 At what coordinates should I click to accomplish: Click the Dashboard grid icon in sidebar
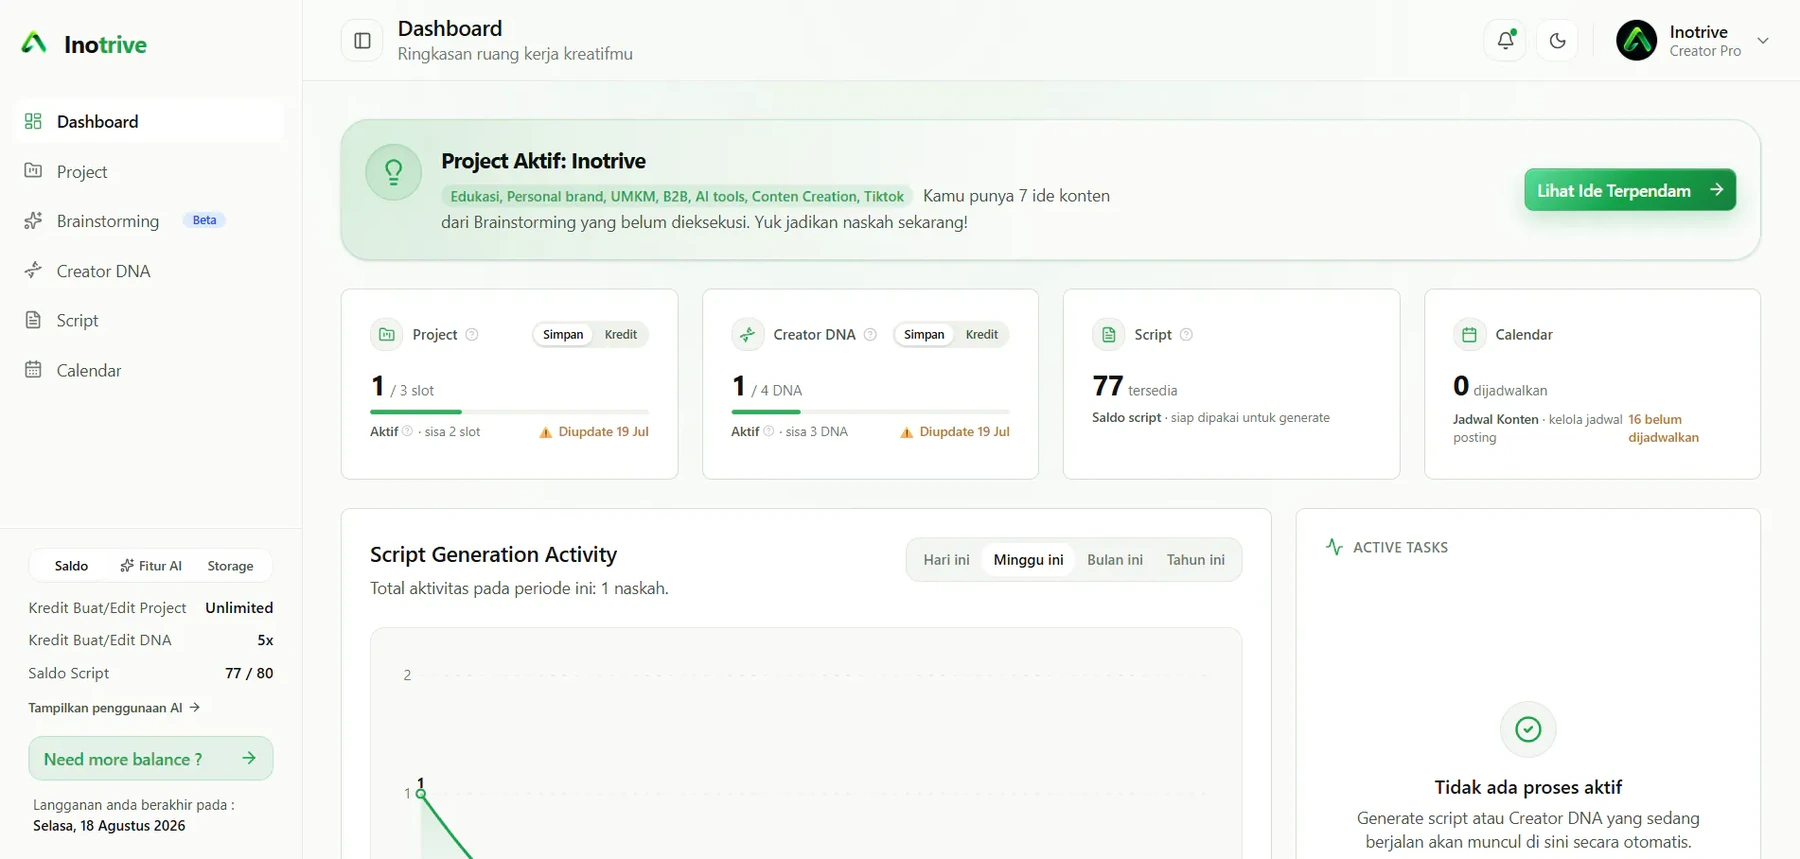[x=33, y=121]
